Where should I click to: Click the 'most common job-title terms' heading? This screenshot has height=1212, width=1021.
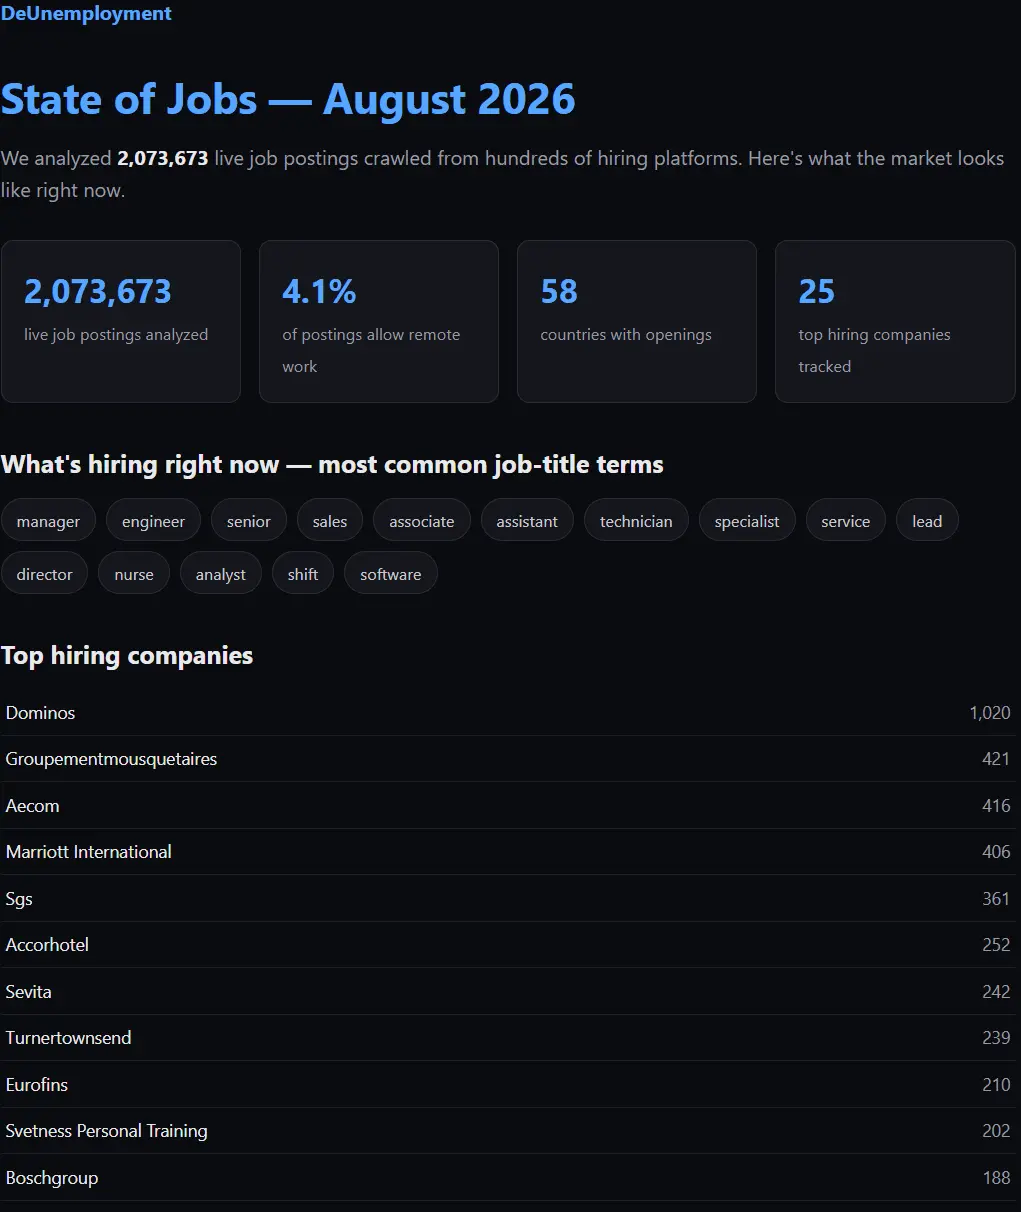point(332,465)
